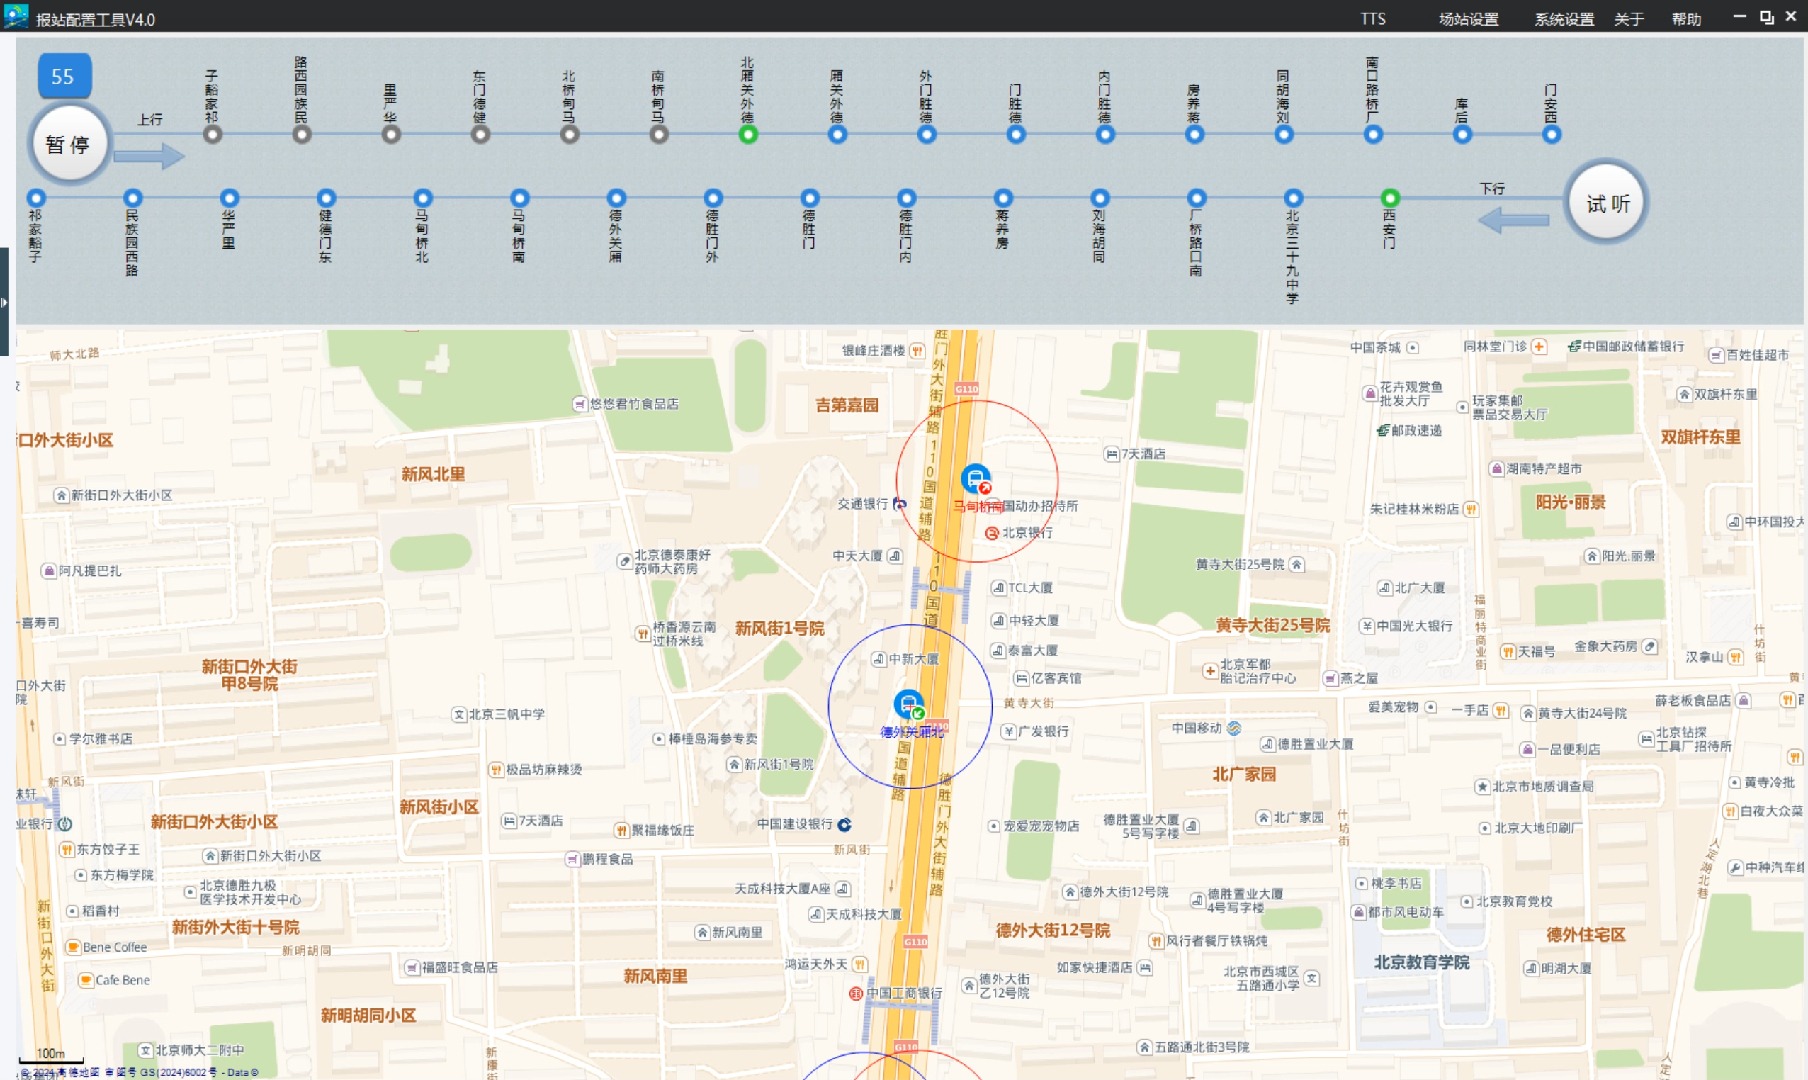The height and width of the screenshot is (1080, 1808).
Task: Open the TTS menu
Action: (1373, 19)
